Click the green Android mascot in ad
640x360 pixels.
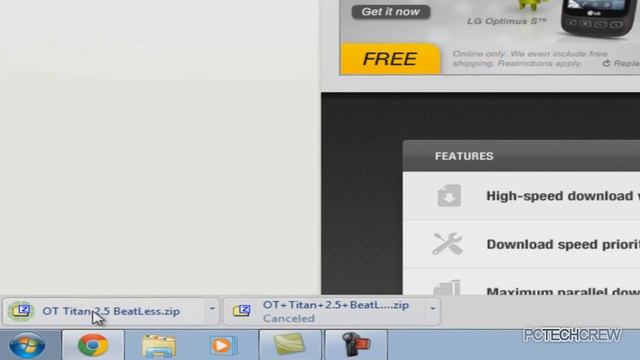point(533,5)
